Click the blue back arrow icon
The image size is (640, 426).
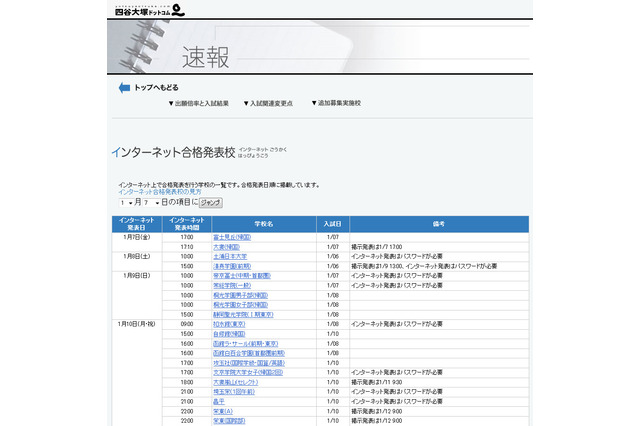[x=124, y=88]
